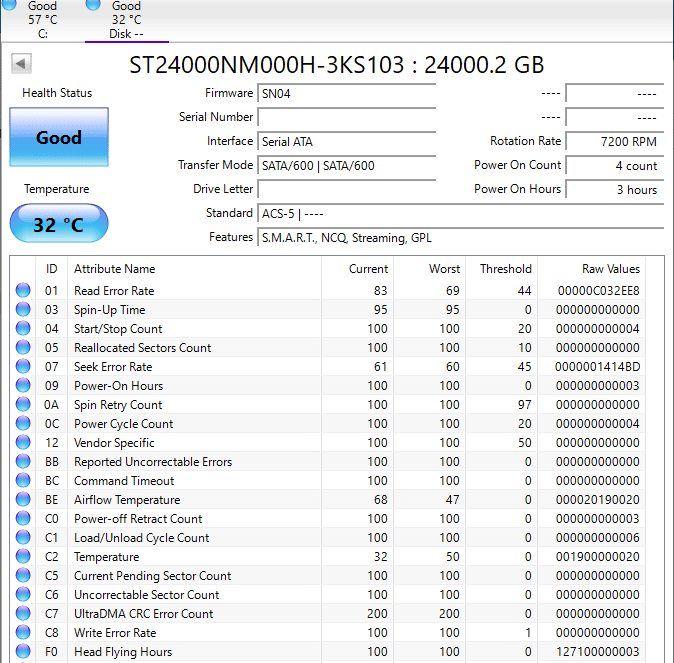Click the 32 °C temperature button
This screenshot has width=674, height=663.
[x=59, y=224]
